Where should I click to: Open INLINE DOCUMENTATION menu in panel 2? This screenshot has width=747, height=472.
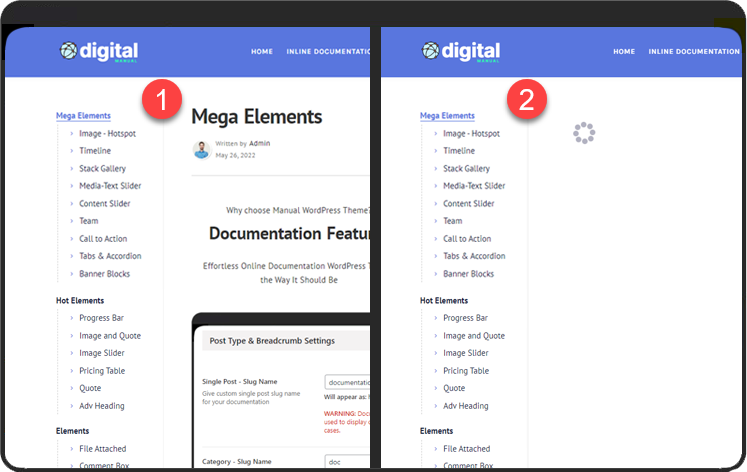coord(693,51)
